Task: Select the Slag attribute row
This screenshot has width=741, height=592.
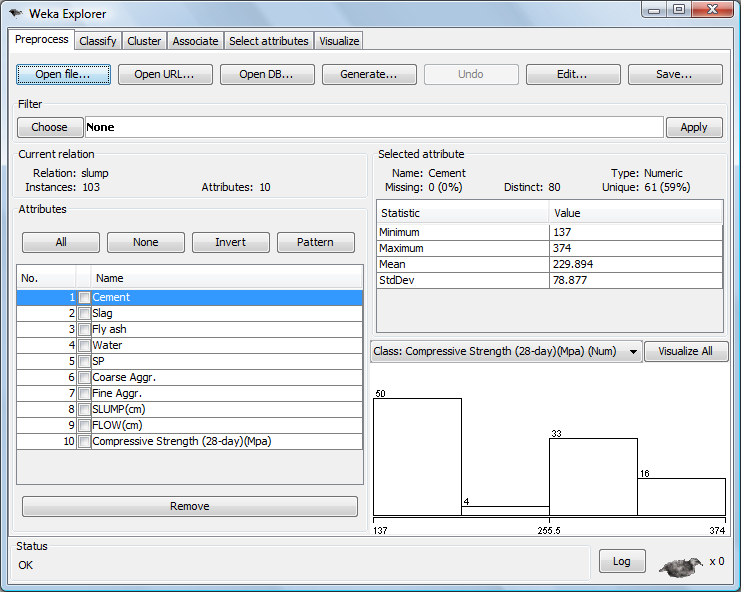Action: pyautogui.click(x=190, y=314)
